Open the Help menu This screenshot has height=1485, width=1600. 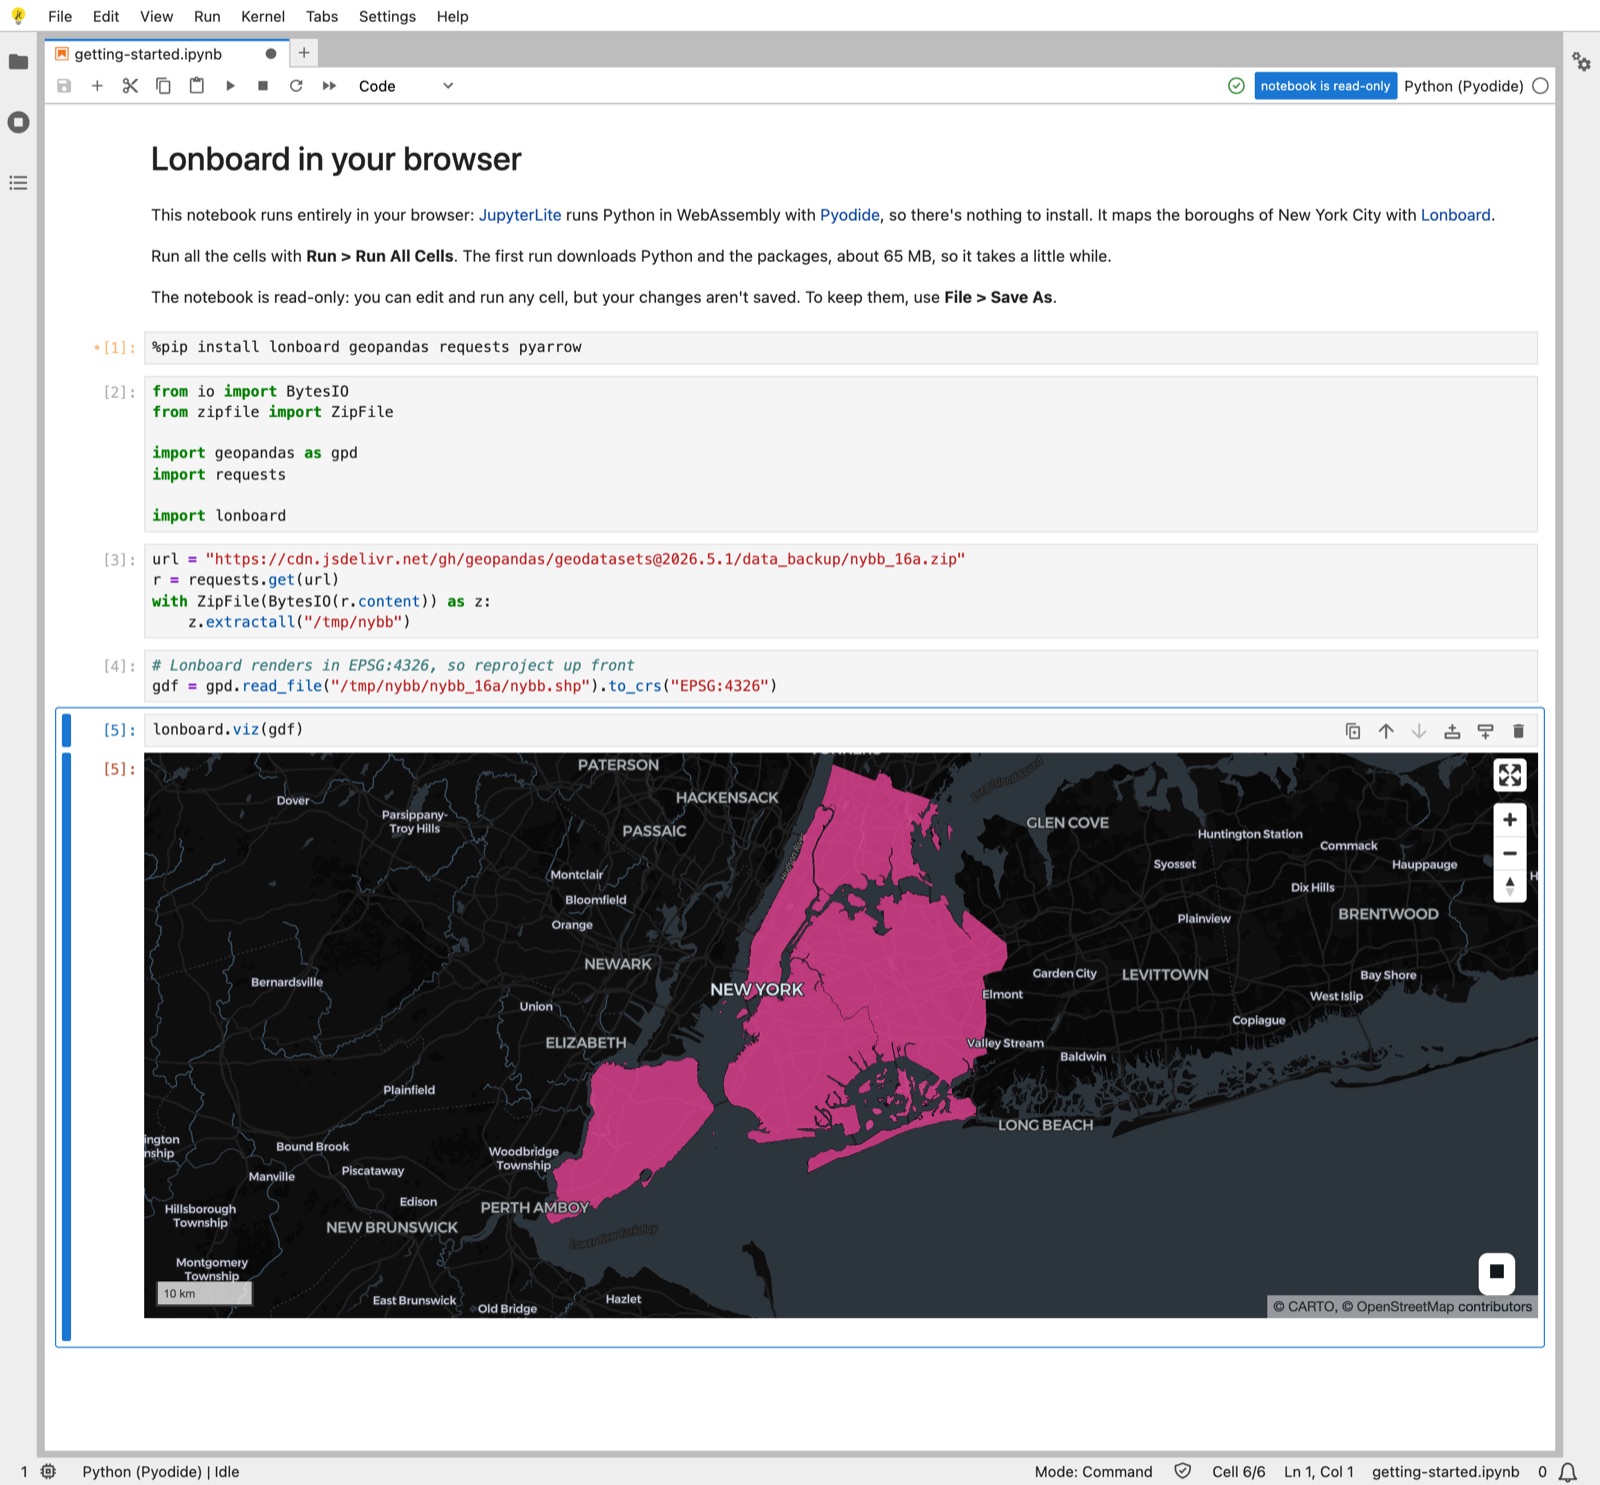coord(452,16)
